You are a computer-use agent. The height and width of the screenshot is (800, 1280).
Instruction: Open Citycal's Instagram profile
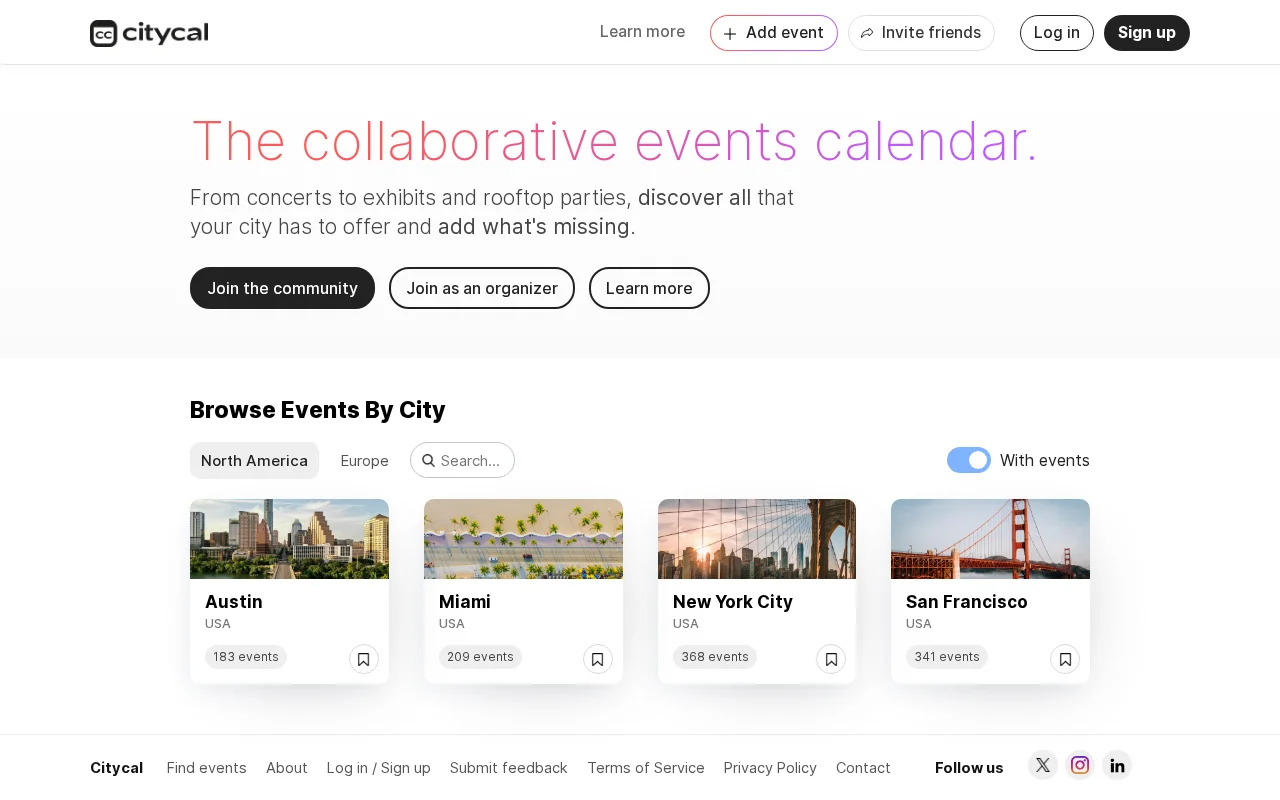pyautogui.click(x=1080, y=765)
